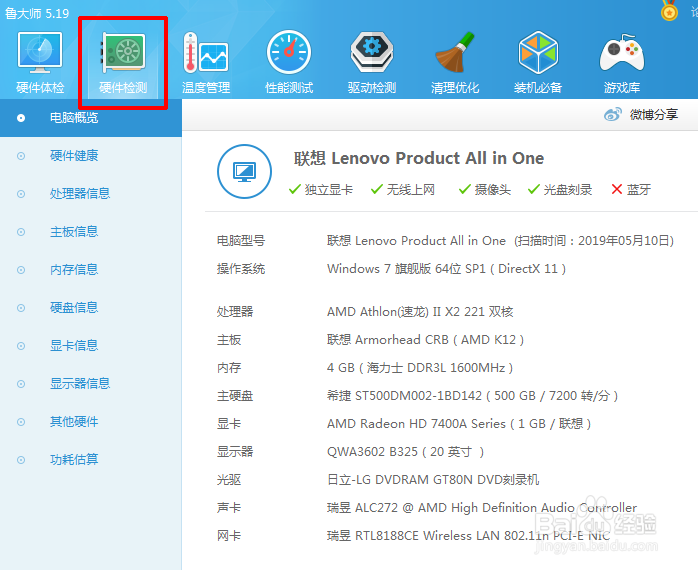Click the 无线上网 feature label
This screenshot has width=698, height=570.
pyautogui.click(x=410, y=190)
